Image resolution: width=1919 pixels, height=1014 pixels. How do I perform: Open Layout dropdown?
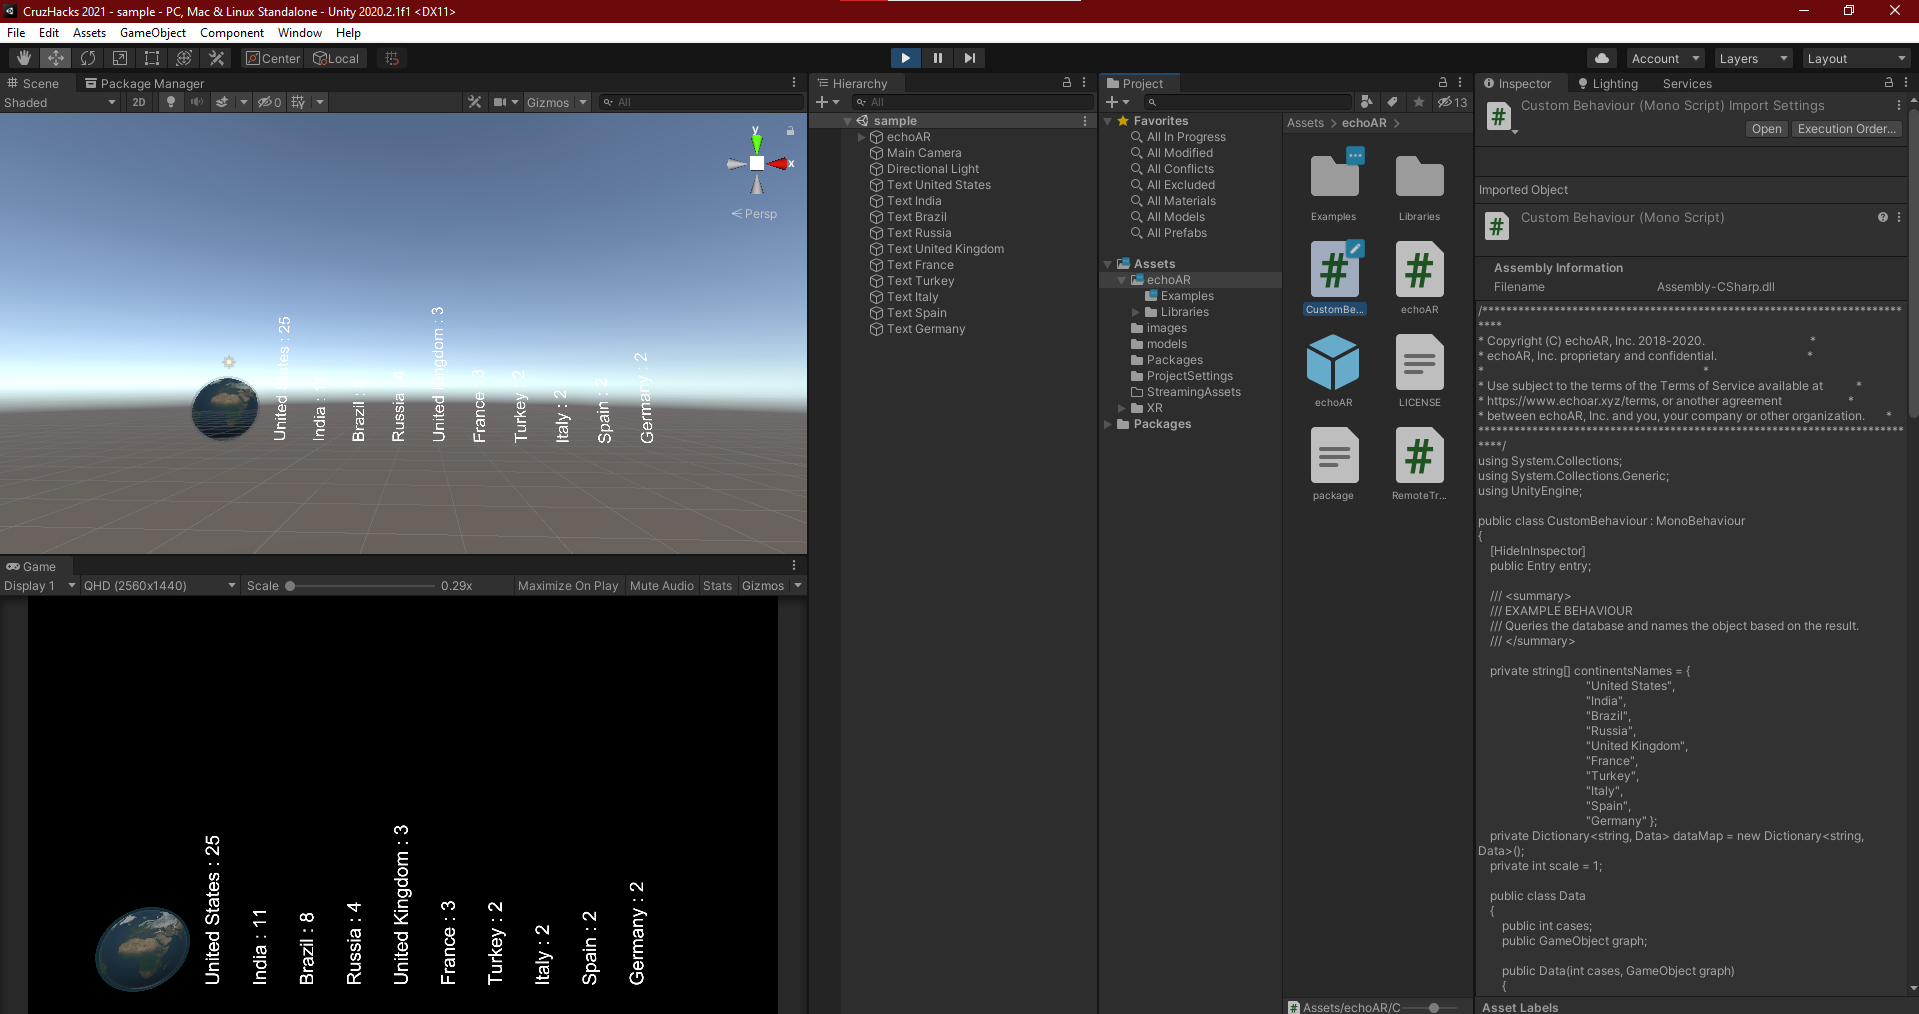click(x=1856, y=58)
